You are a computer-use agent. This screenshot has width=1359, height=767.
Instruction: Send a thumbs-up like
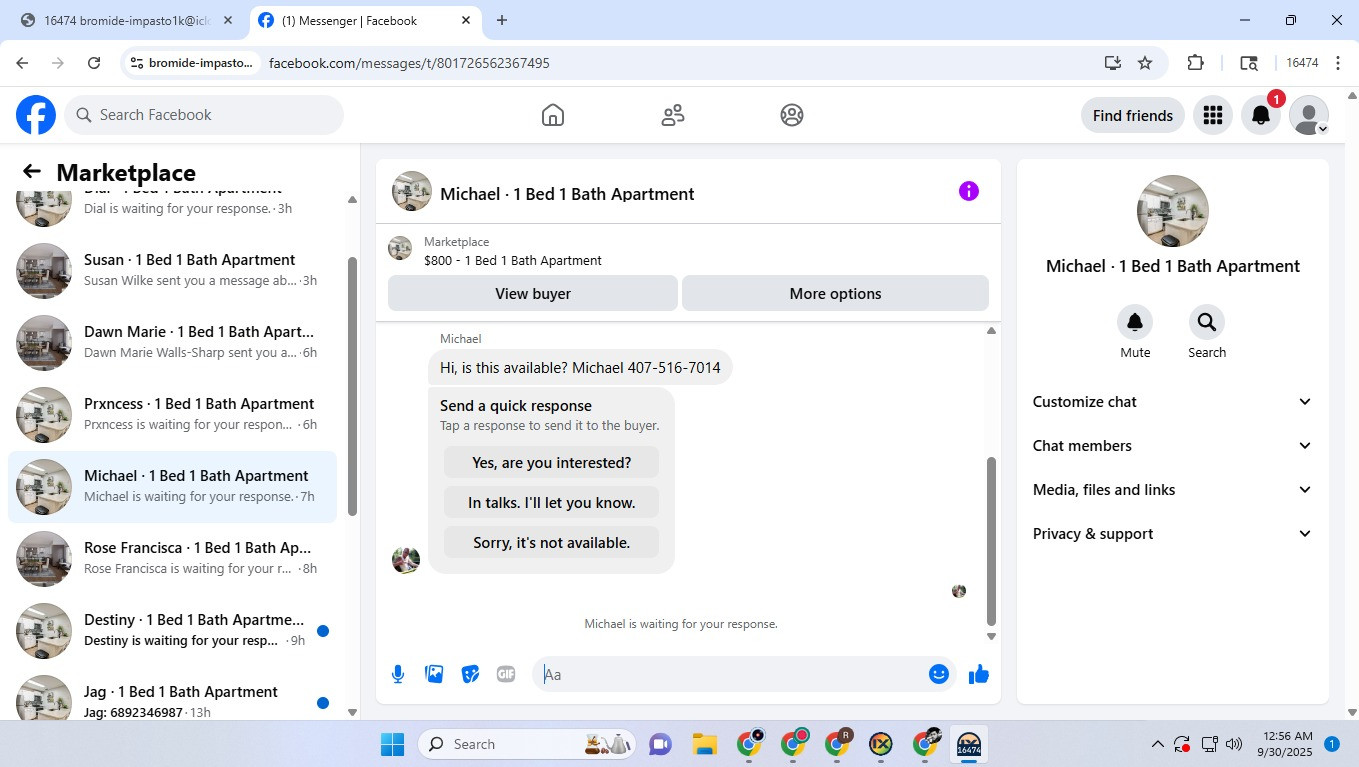point(979,674)
